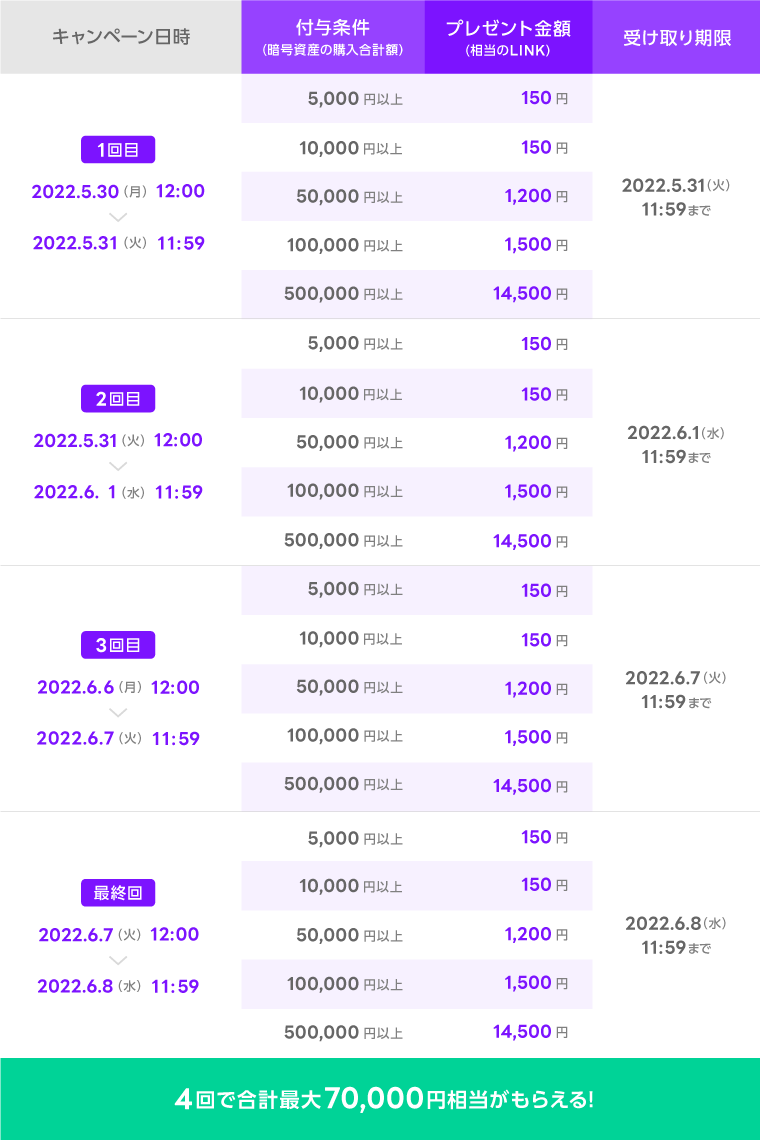
Task: Click the 2022.5.30(月) 12:00 start date
Action: coord(118,191)
